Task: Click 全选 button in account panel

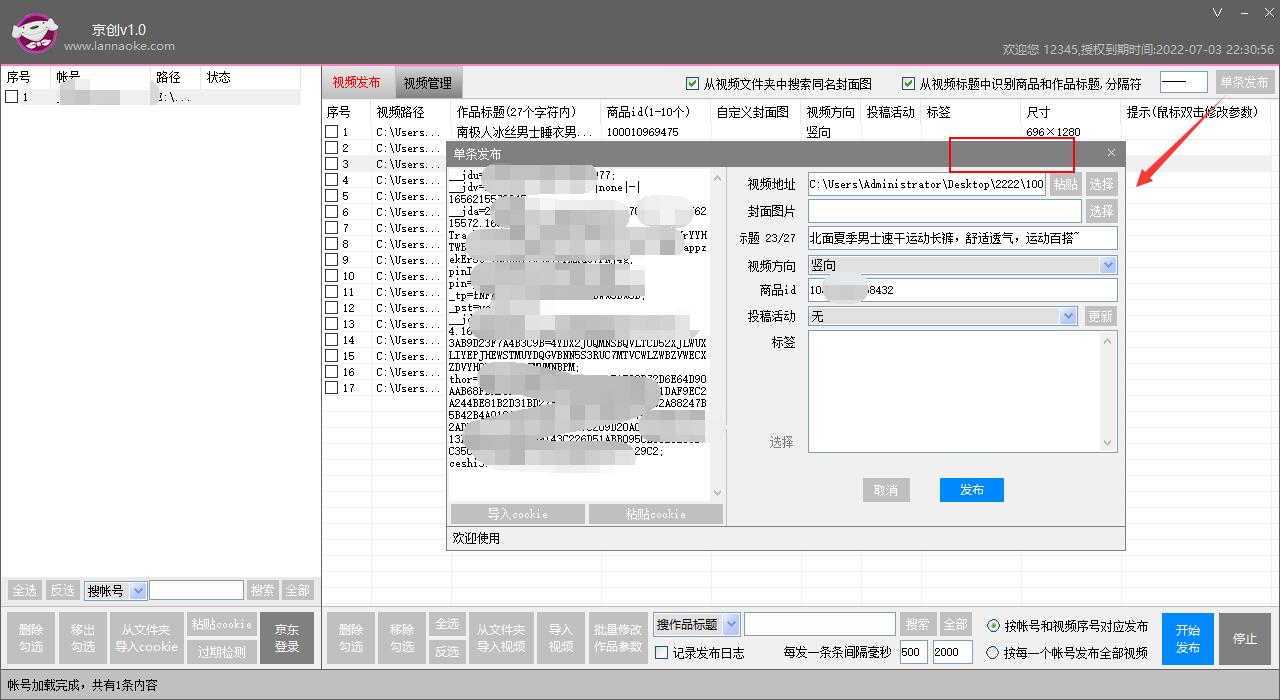Action: tap(24, 591)
